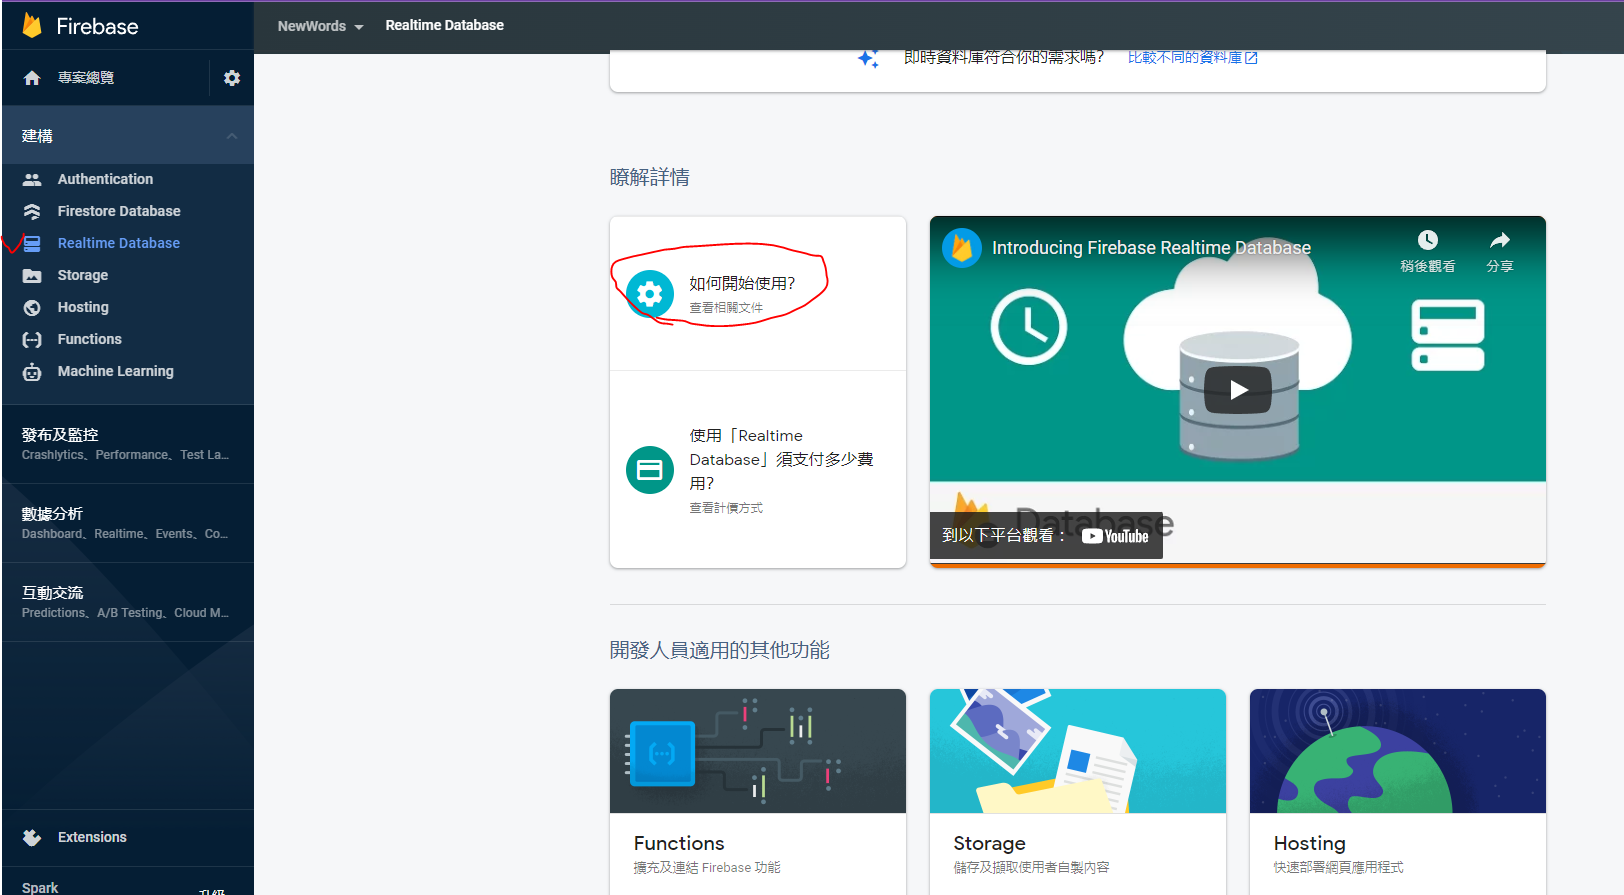This screenshot has height=895, width=1624.
Task: Open project settings gear icon
Action: pyautogui.click(x=232, y=78)
